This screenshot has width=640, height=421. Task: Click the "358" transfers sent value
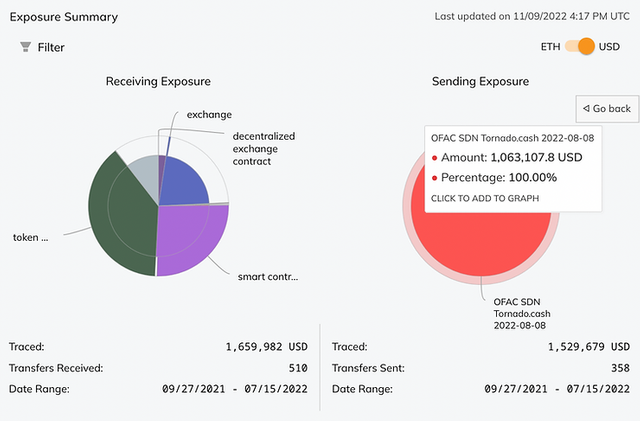[x=620, y=368]
